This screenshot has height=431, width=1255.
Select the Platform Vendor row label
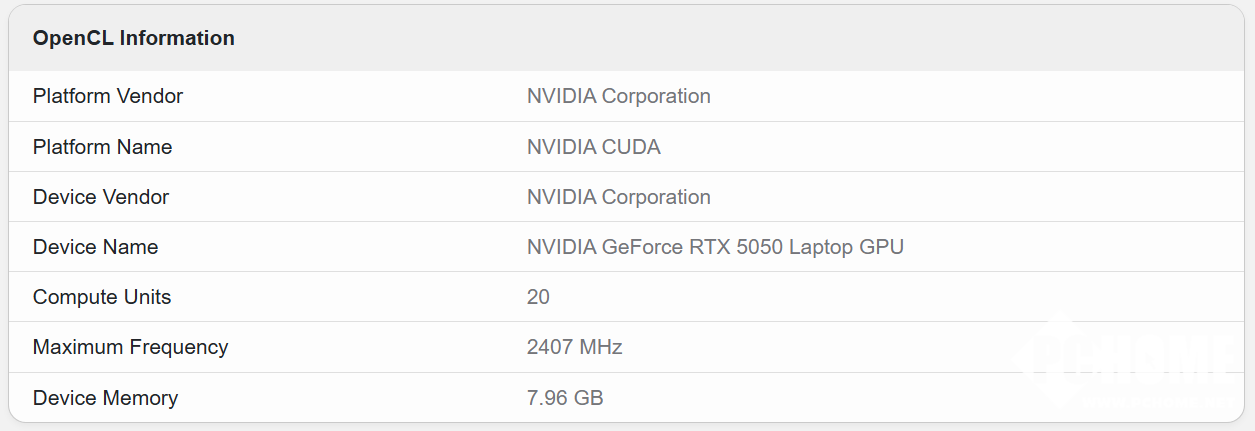click(108, 96)
